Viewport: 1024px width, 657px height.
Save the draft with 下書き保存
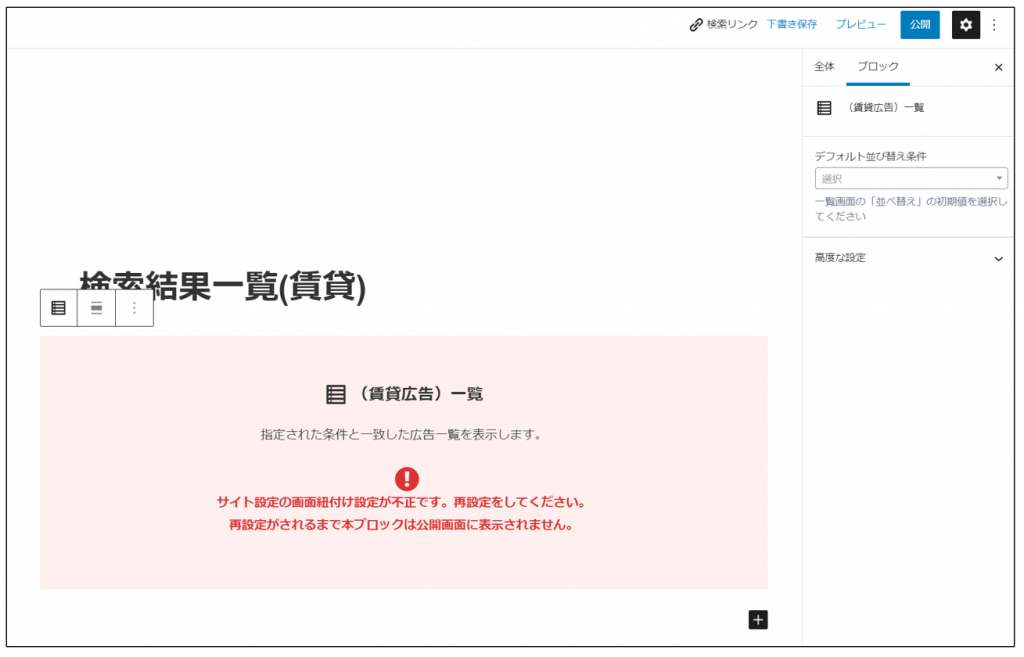click(791, 25)
